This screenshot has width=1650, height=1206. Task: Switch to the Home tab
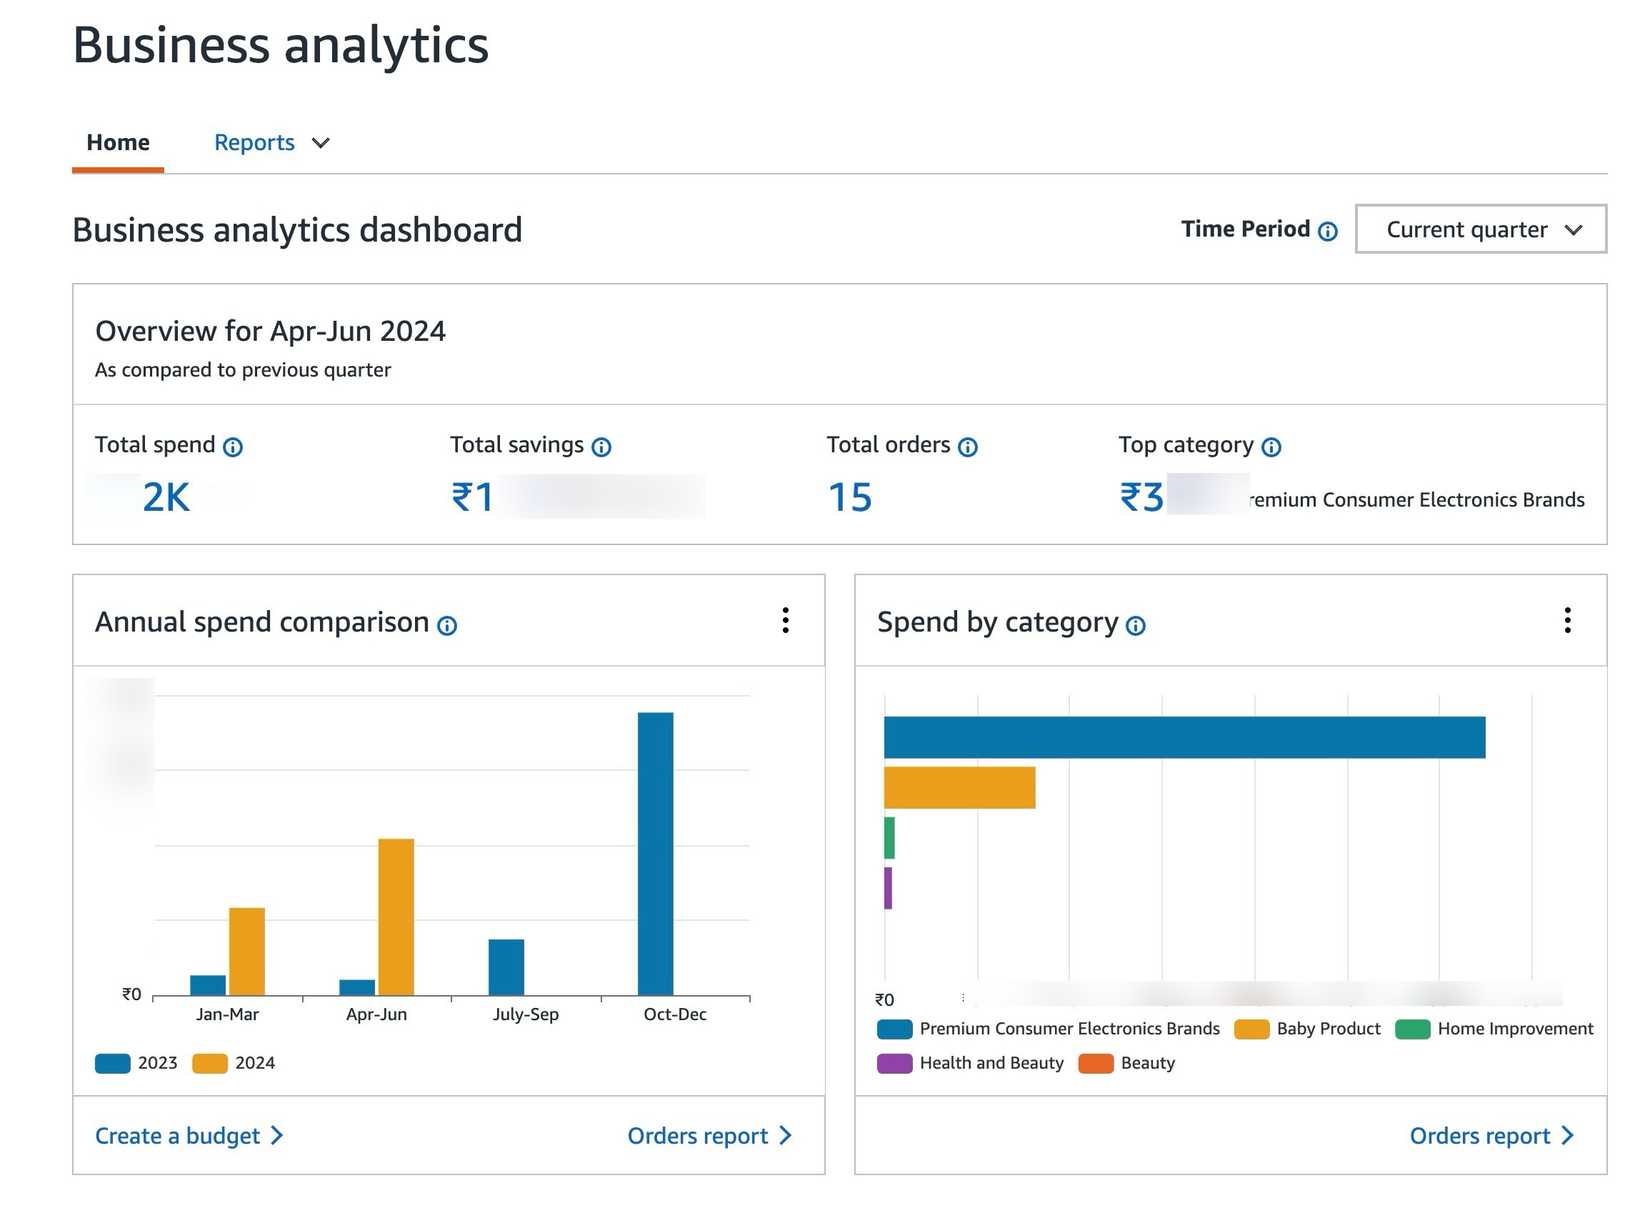pyautogui.click(x=117, y=142)
